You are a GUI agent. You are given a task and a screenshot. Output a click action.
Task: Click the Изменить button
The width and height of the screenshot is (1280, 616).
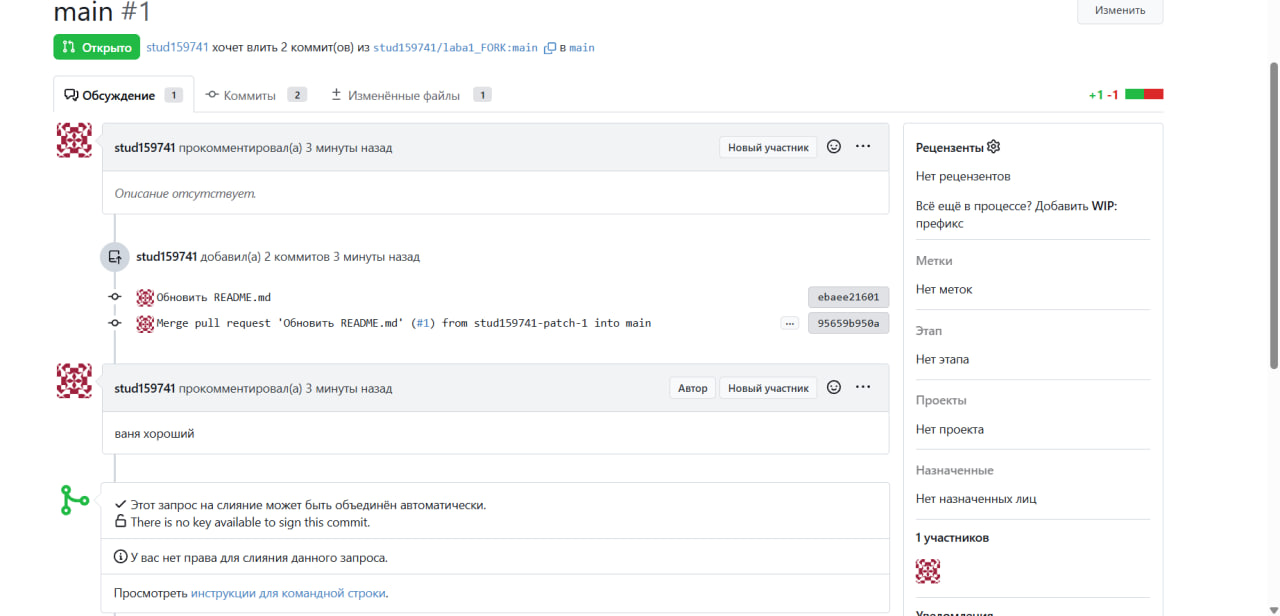[x=1119, y=11]
